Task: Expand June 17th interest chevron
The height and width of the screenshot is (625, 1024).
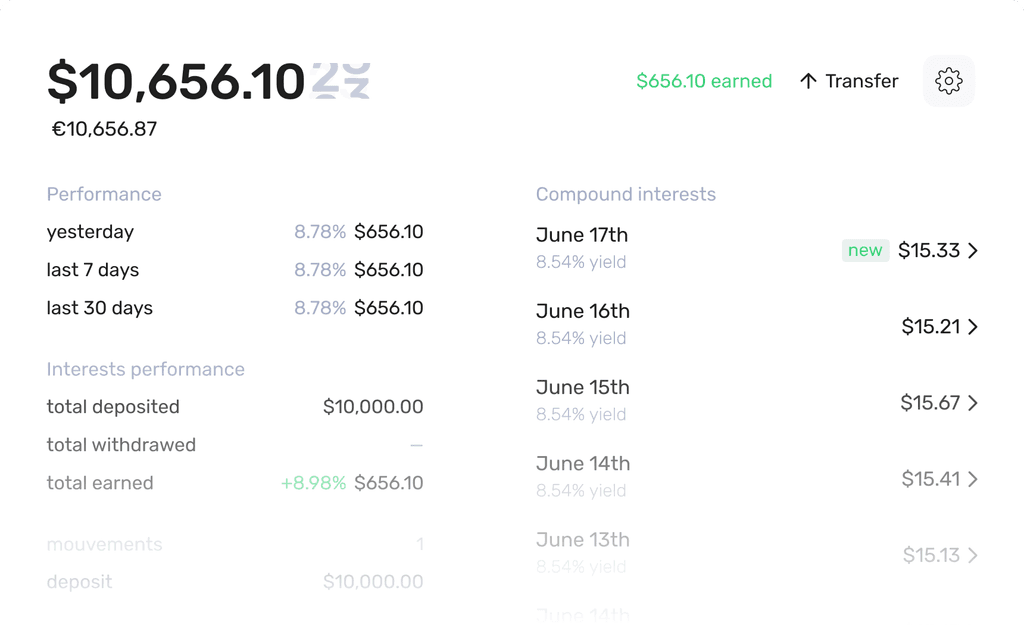Action: 972,251
